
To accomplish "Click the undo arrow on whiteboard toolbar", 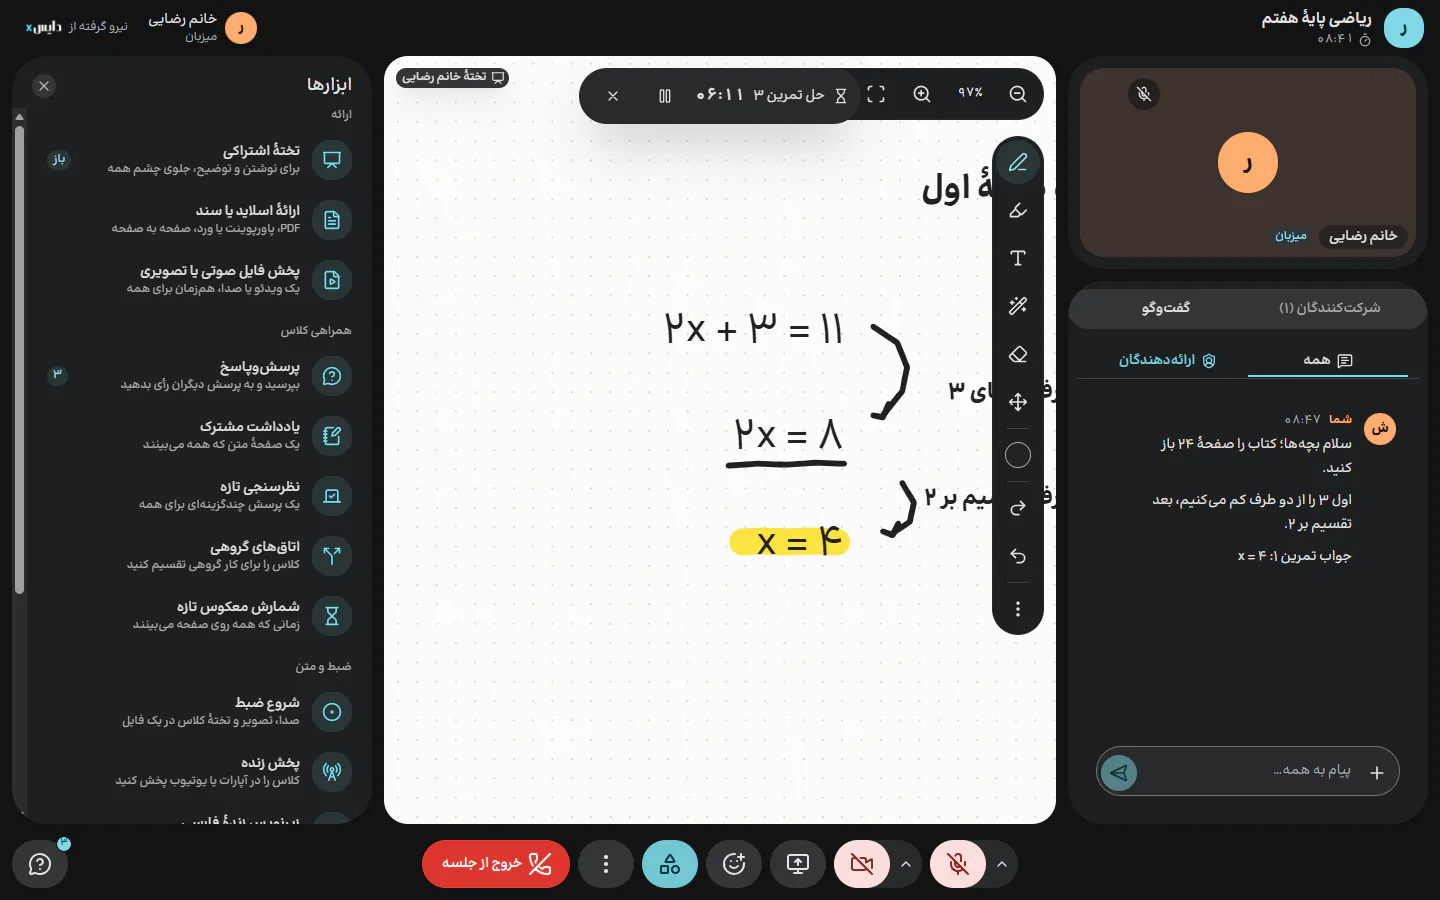I will [1018, 556].
